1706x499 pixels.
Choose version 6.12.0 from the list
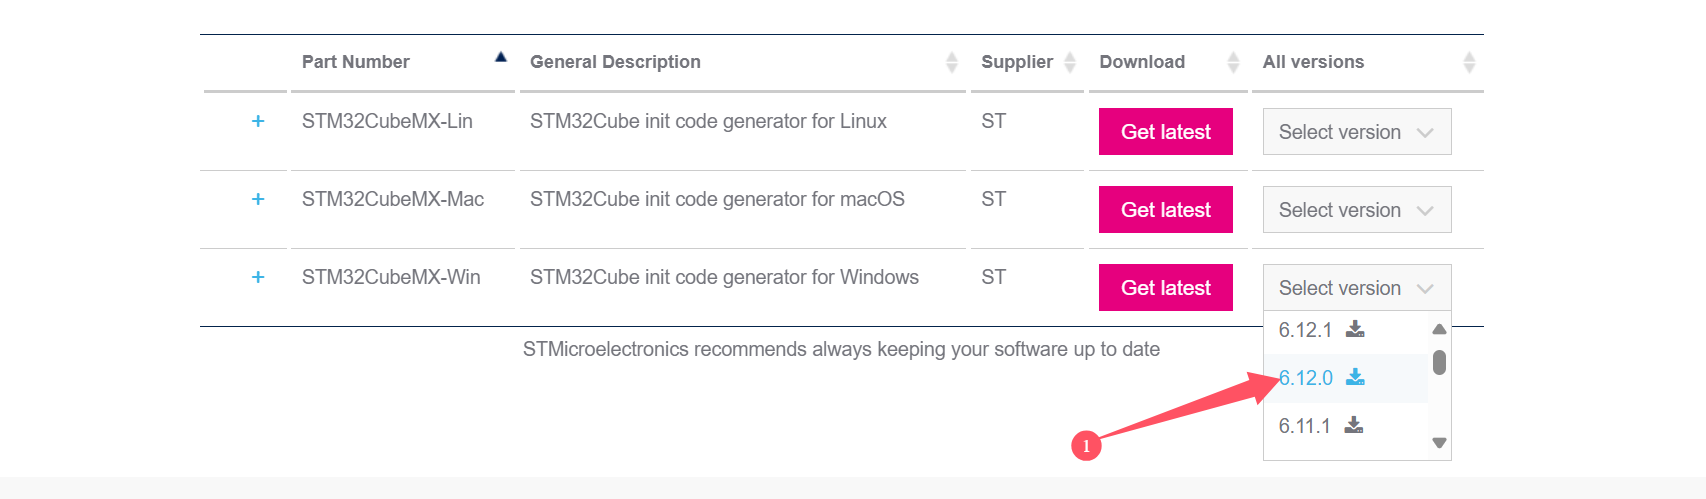coord(1306,378)
